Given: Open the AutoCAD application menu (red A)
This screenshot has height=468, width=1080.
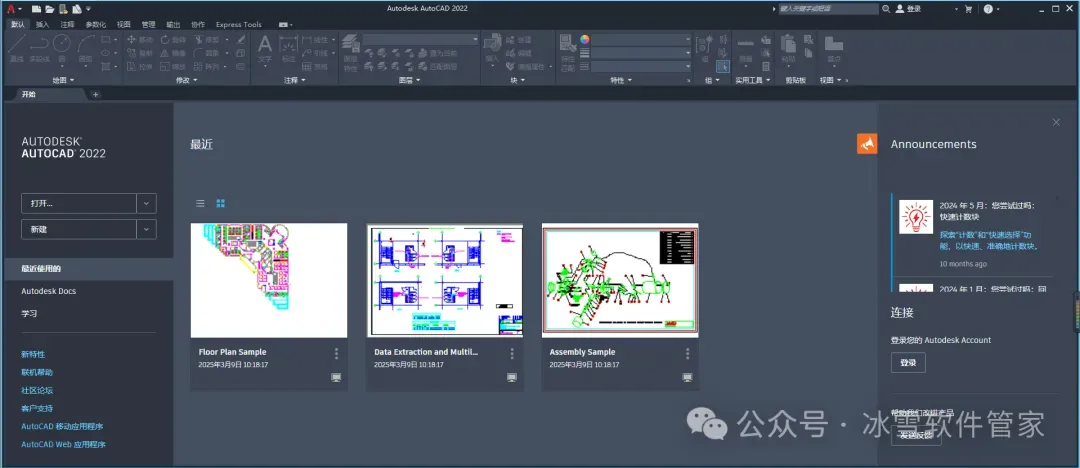Looking at the screenshot, I should 11,9.
